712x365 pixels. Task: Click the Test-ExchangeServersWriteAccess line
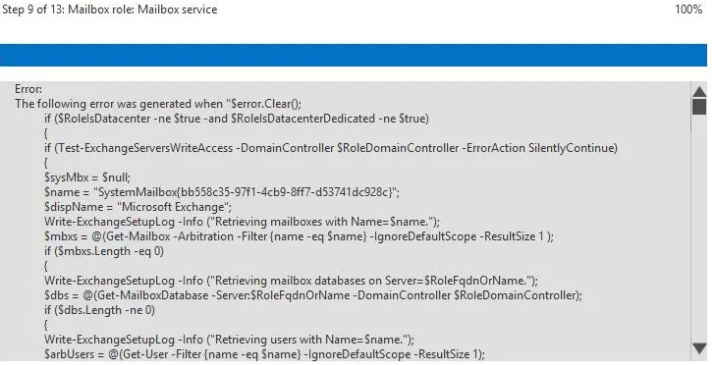click(x=331, y=148)
